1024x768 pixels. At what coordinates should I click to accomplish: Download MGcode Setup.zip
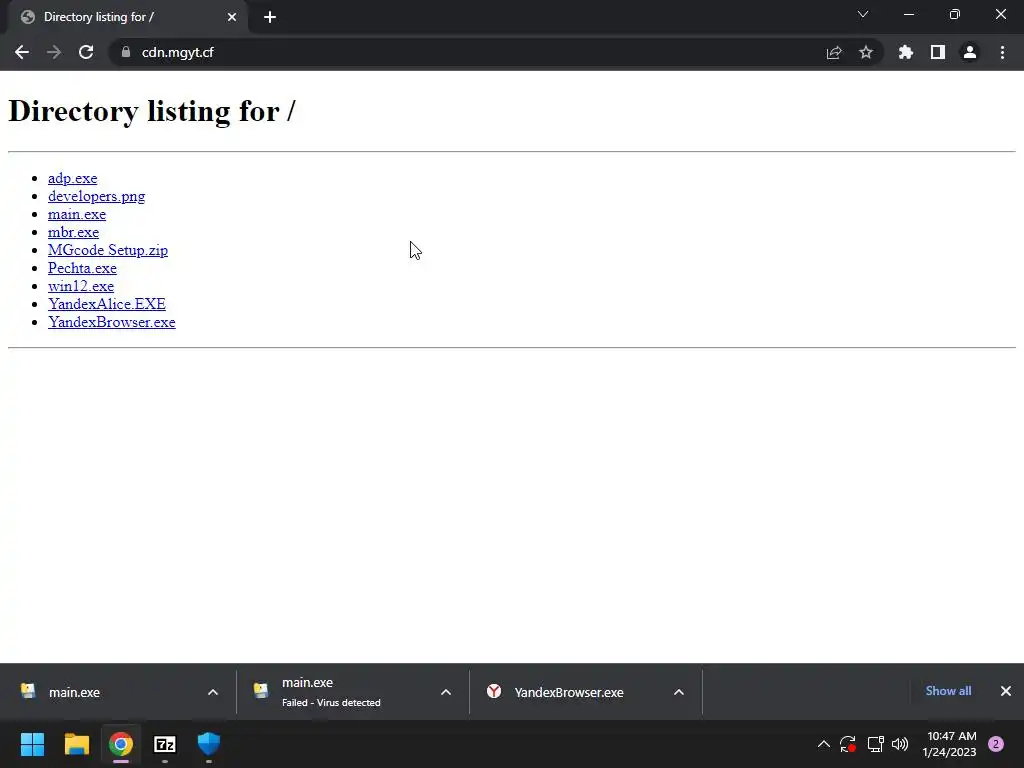pos(108,250)
